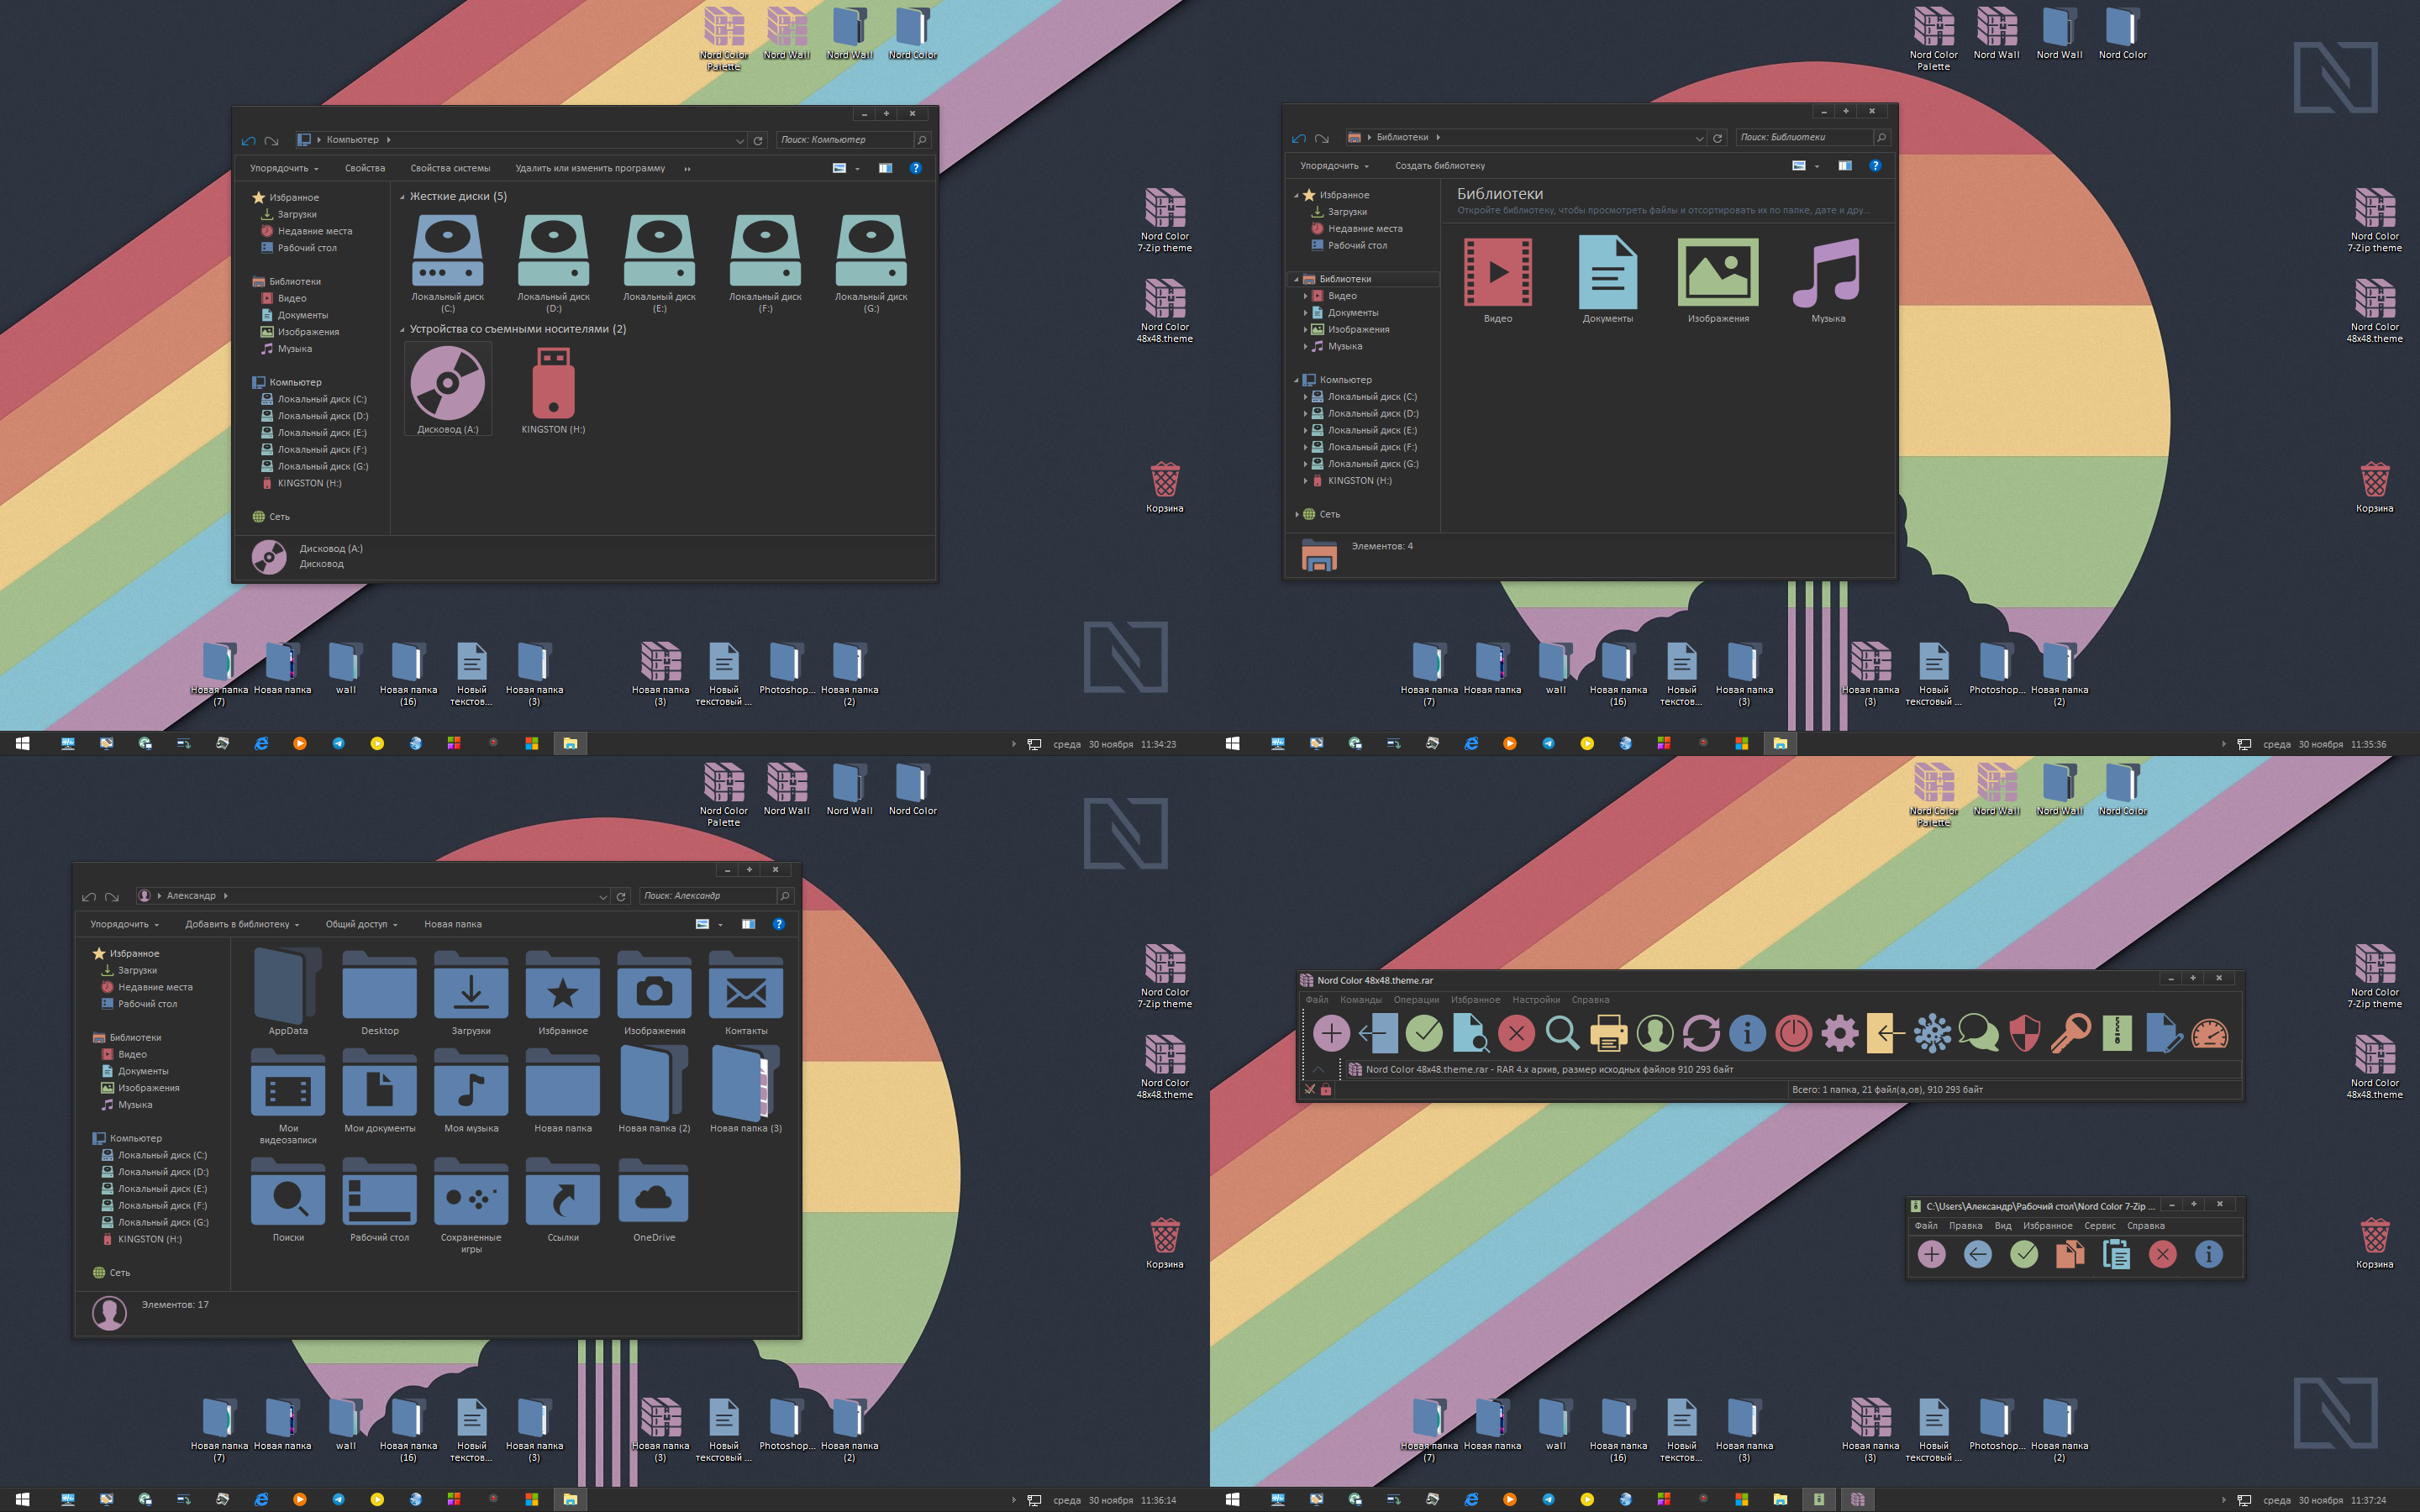Expand Сеть node in Библиотеки window tree
This screenshot has height=1512, width=2420.
(x=1297, y=514)
